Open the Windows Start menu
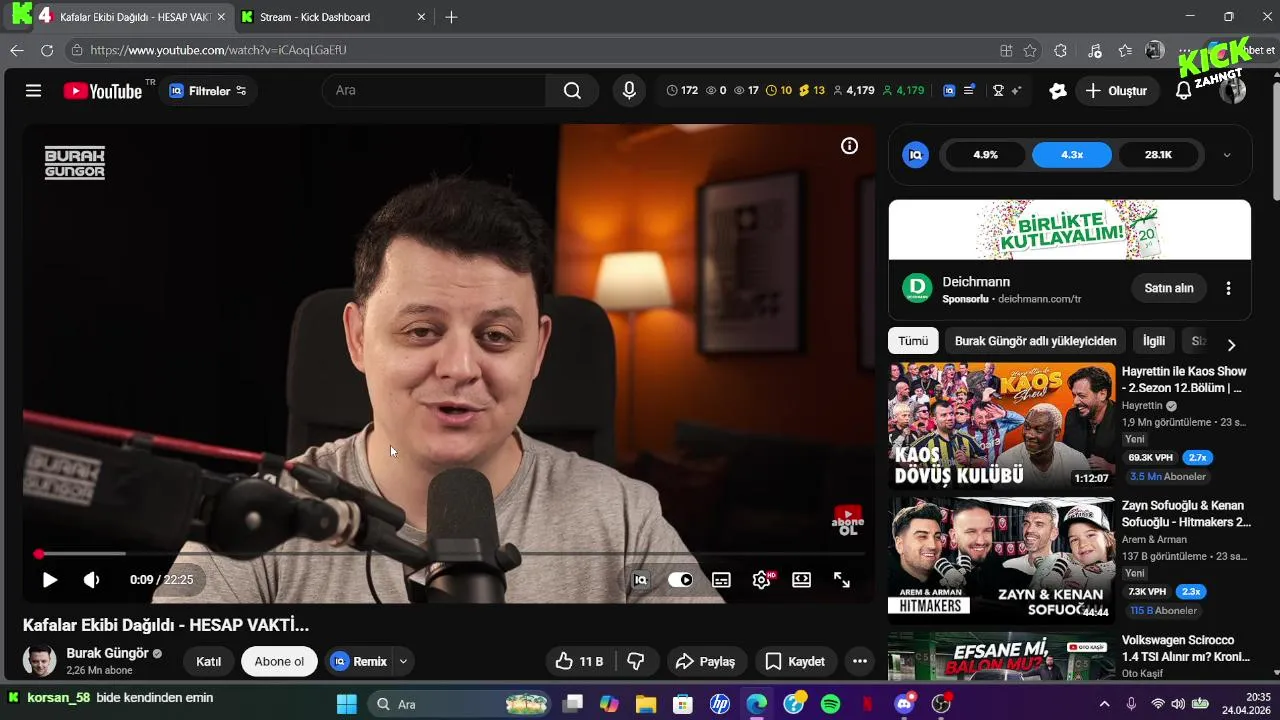The width and height of the screenshot is (1280, 720). [x=347, y=704]
